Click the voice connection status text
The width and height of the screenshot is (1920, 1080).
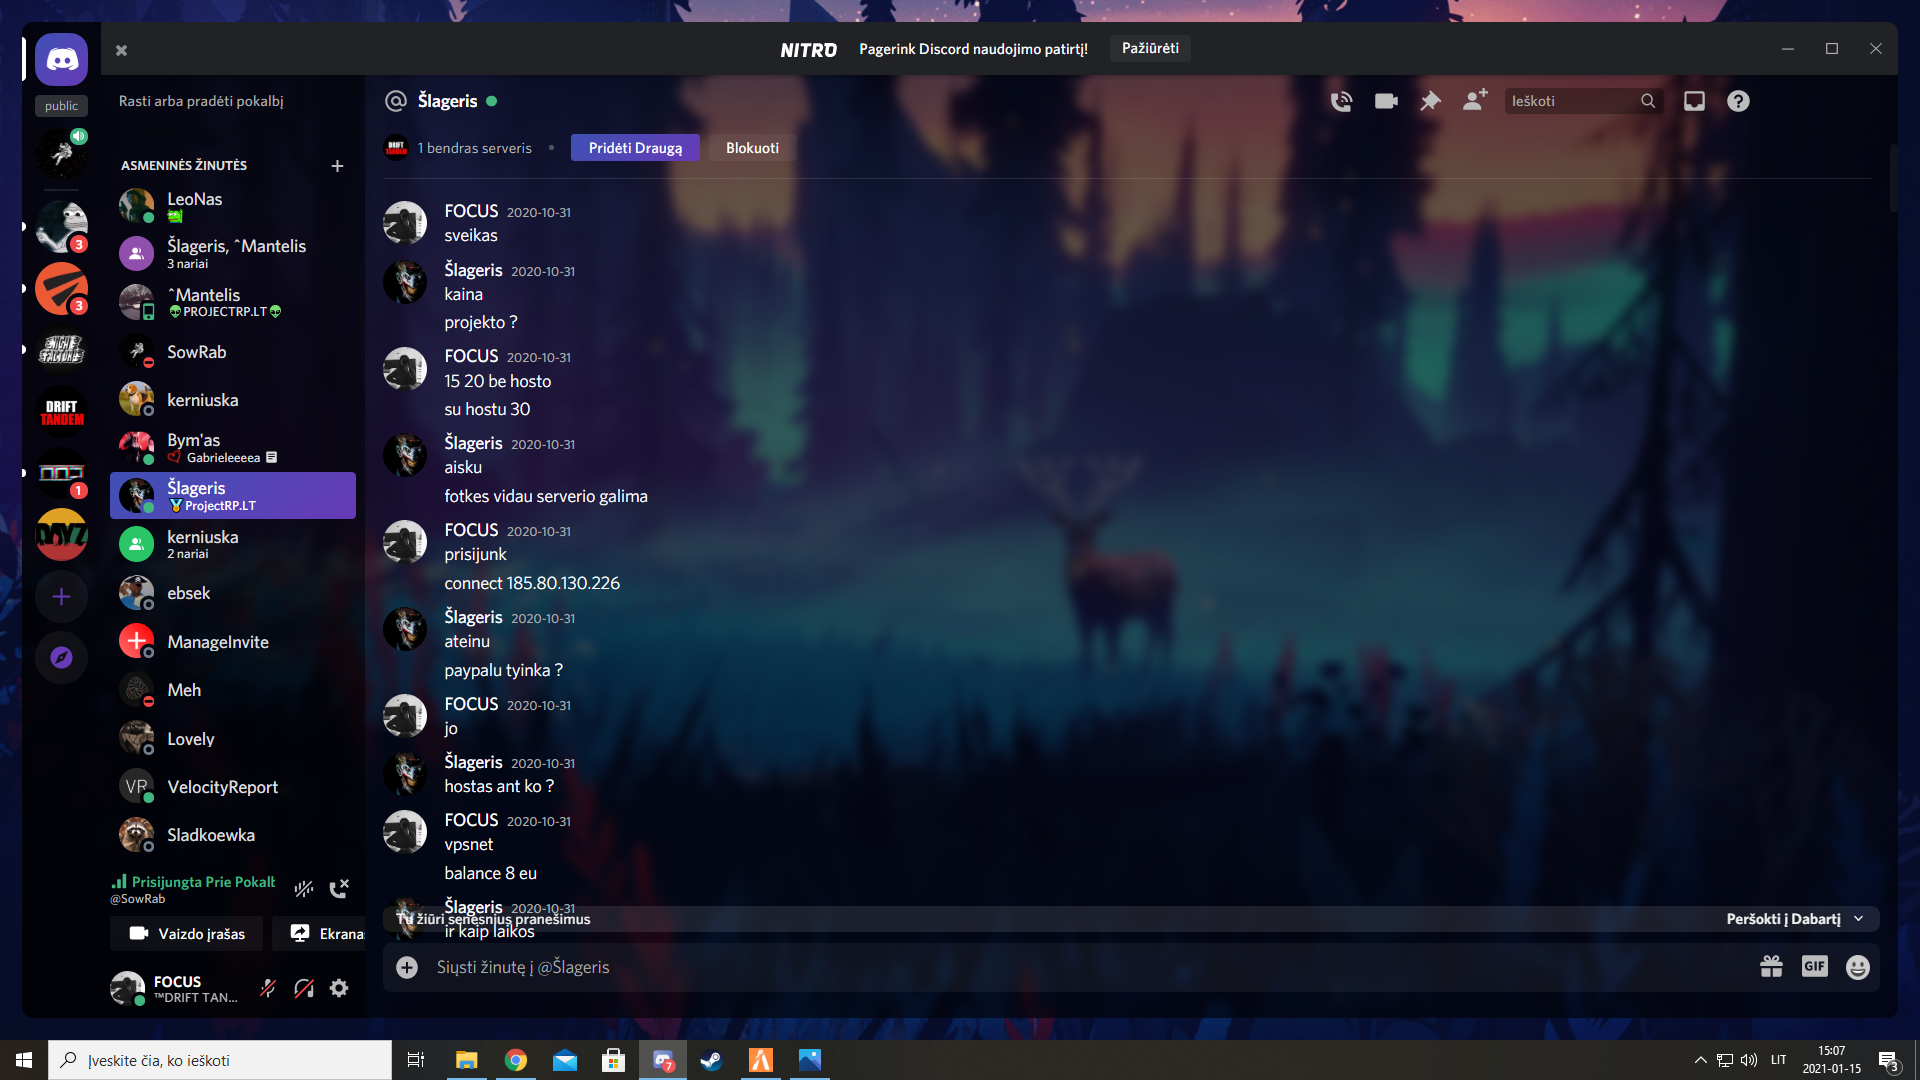pos(203,882)
